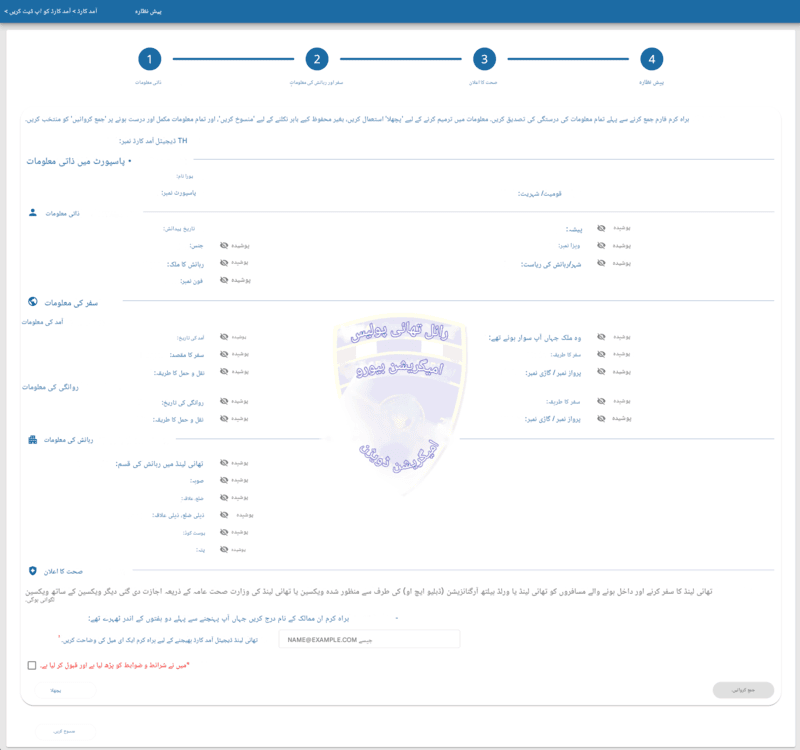Viewport: 800px width, 750px height.
Task: Show the hidden city/state of residence
Action: click(x=602, y=263)
